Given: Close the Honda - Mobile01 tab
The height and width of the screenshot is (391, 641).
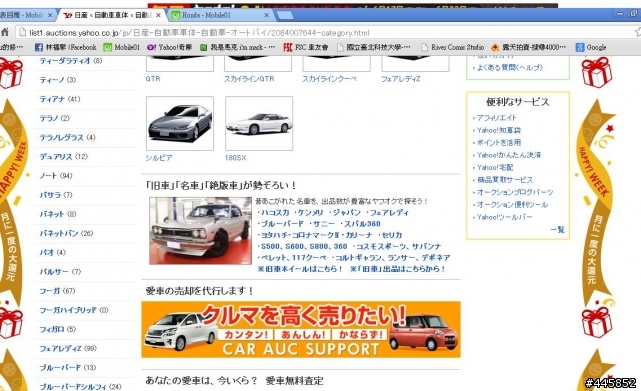Looking at the screenshot, I should tap(267, 15).
